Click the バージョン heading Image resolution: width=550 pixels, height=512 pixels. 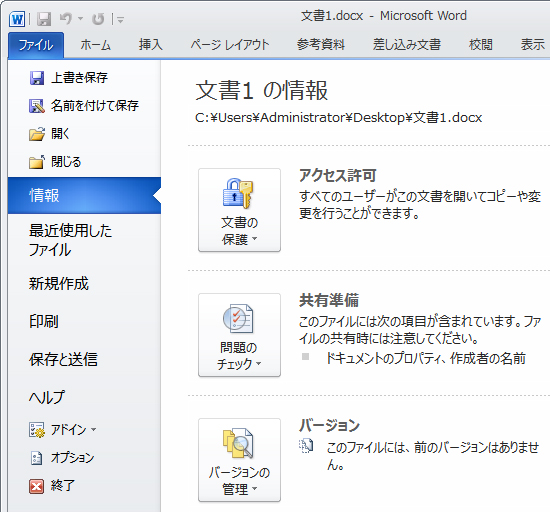pyautogui.click(x=329, y=425)
